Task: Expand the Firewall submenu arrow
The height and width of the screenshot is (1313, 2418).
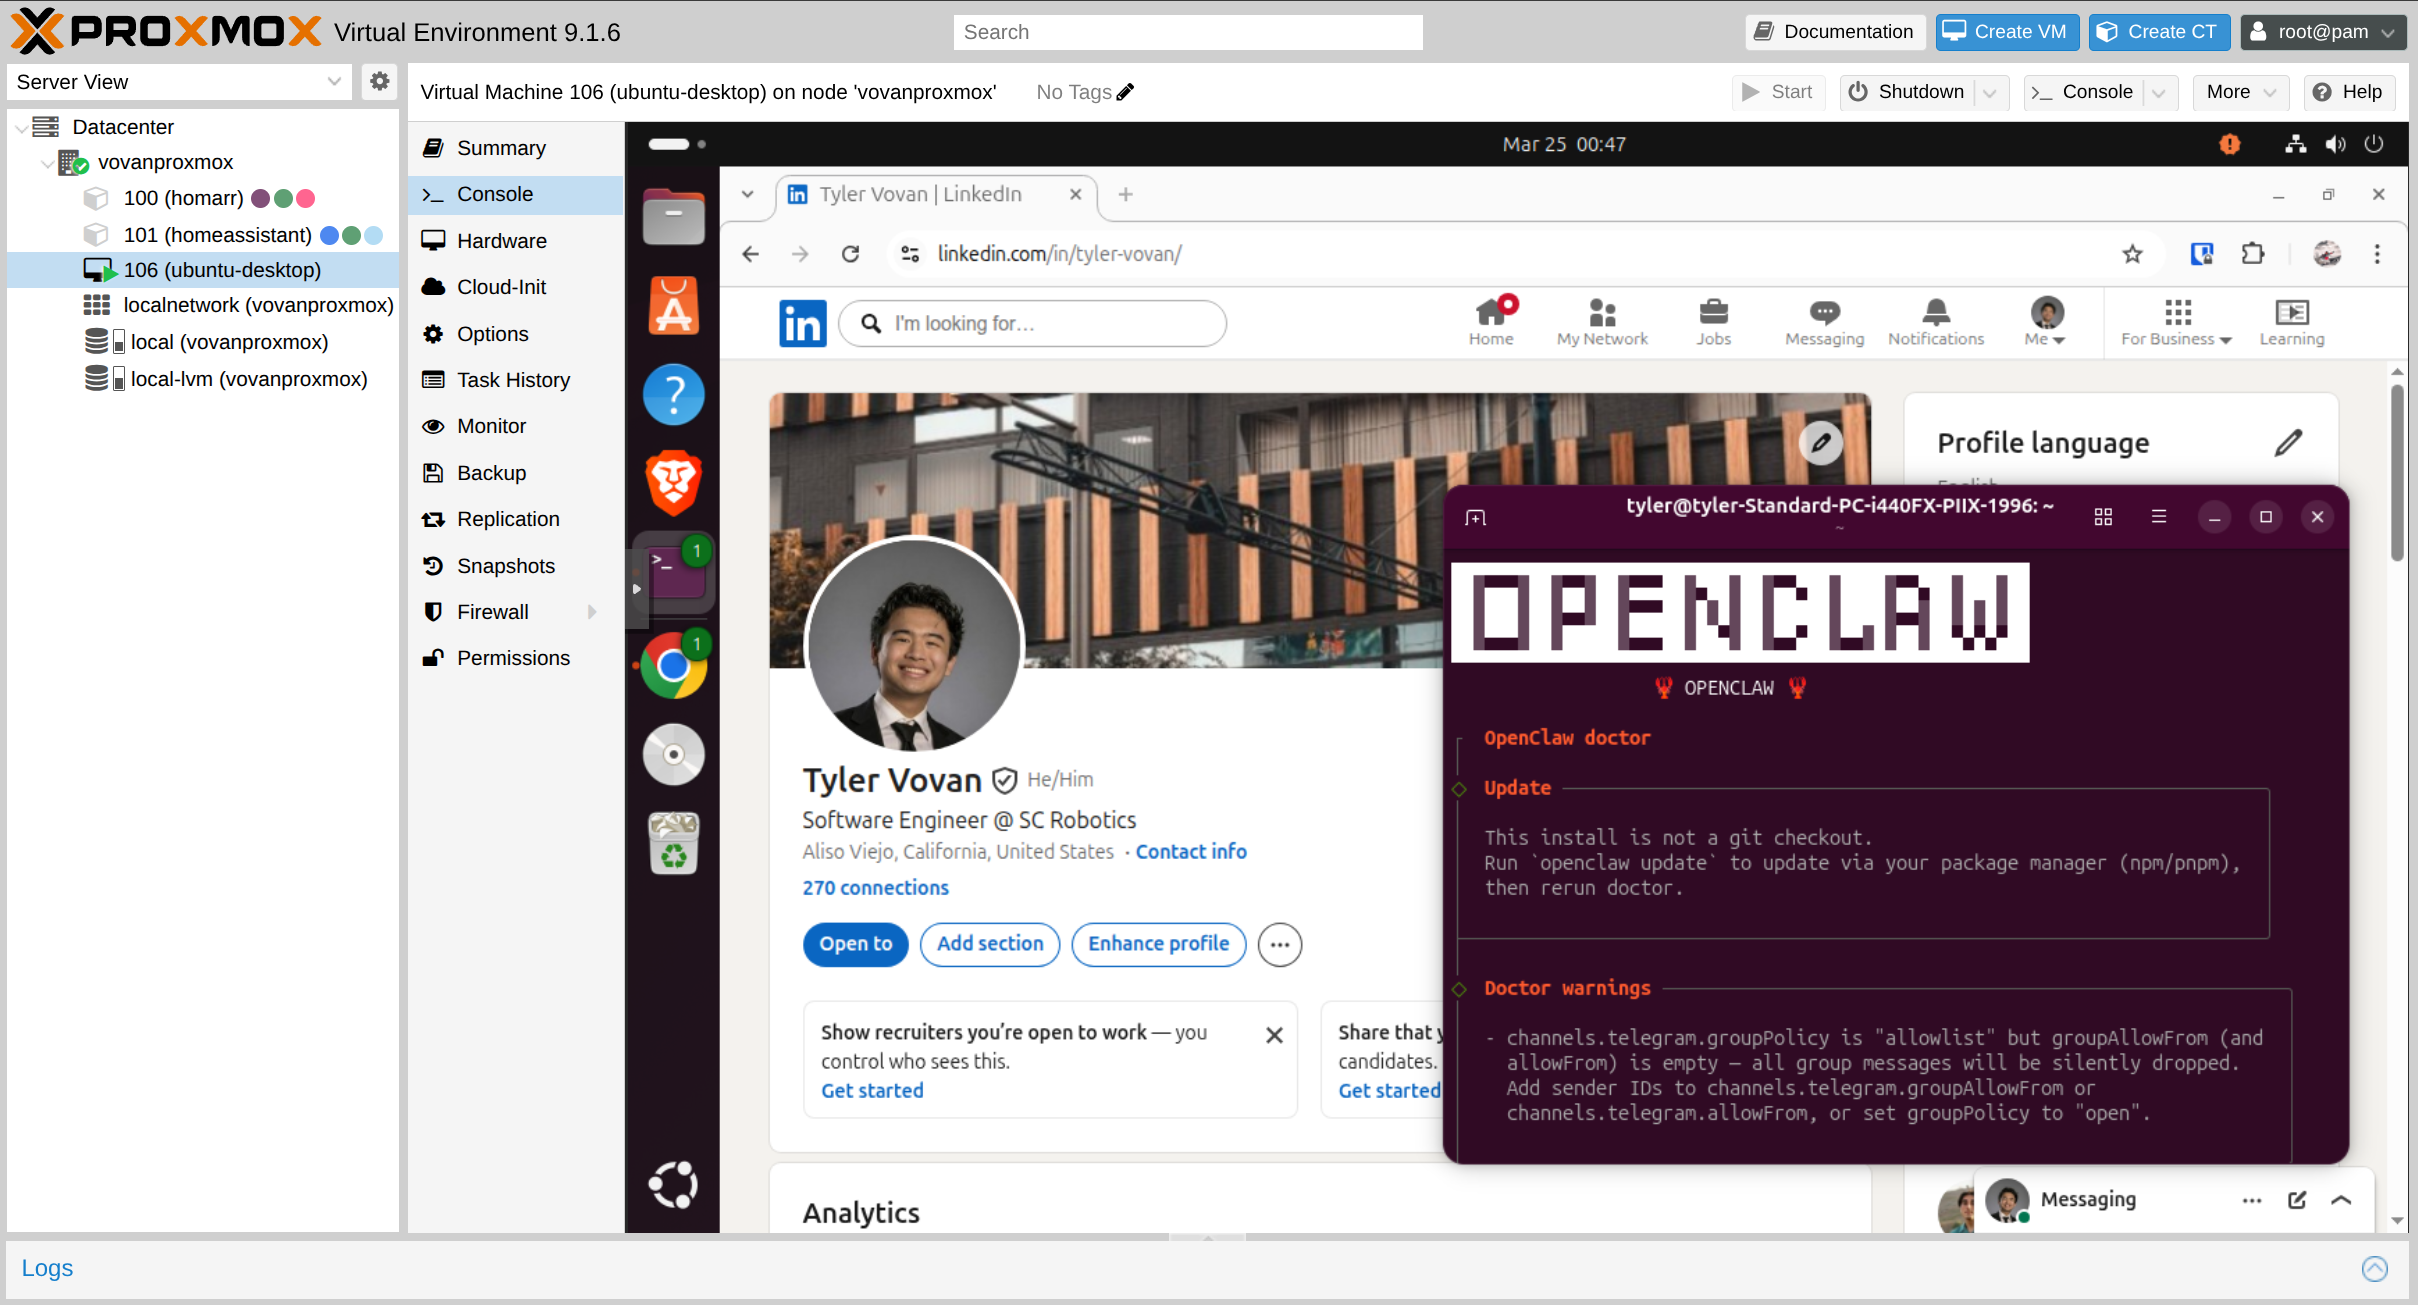Action: click(592, 612)
